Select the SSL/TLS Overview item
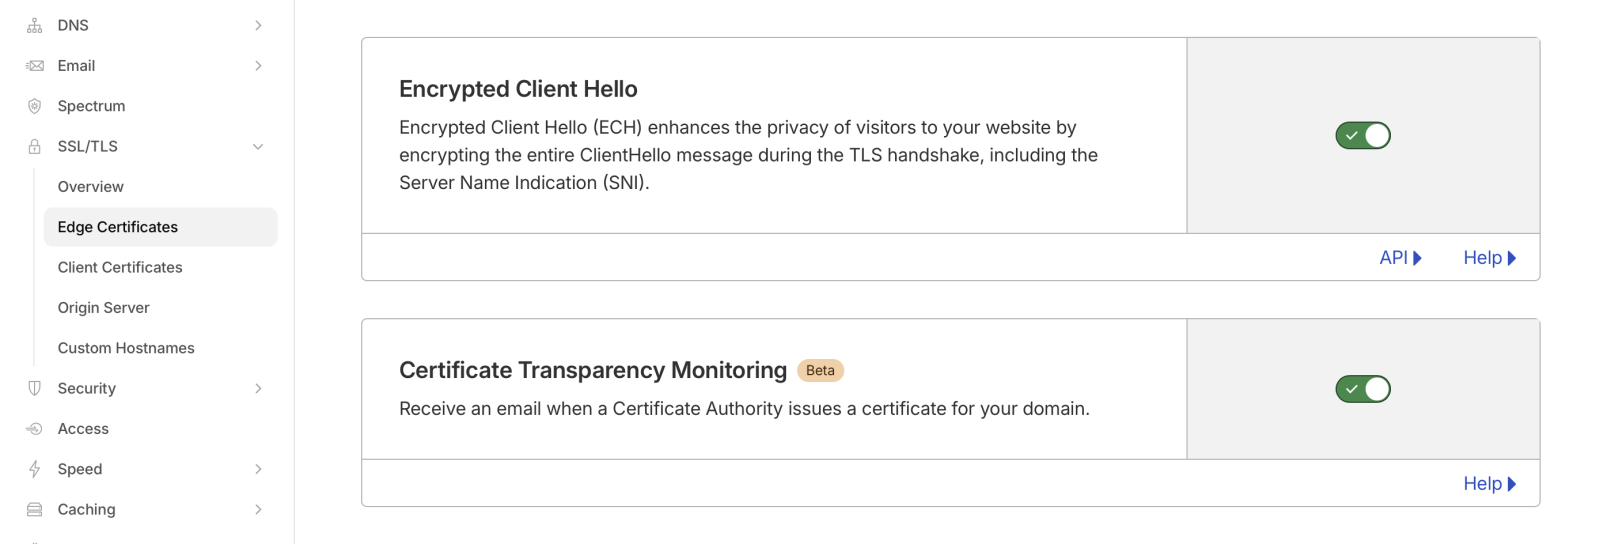This screenshot has width=1600, height=544. click(91, 187)
